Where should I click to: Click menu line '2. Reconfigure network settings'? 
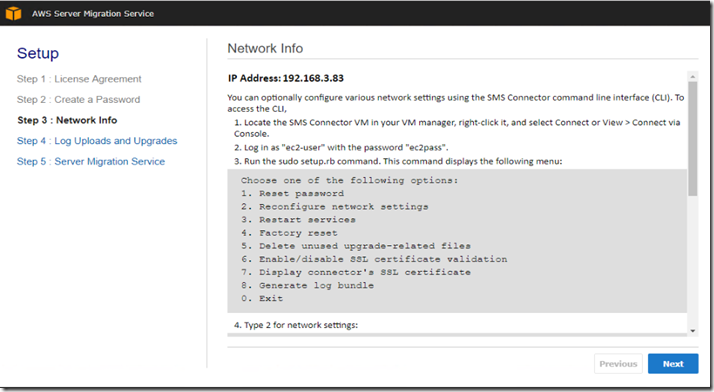(x=335, y=207)
